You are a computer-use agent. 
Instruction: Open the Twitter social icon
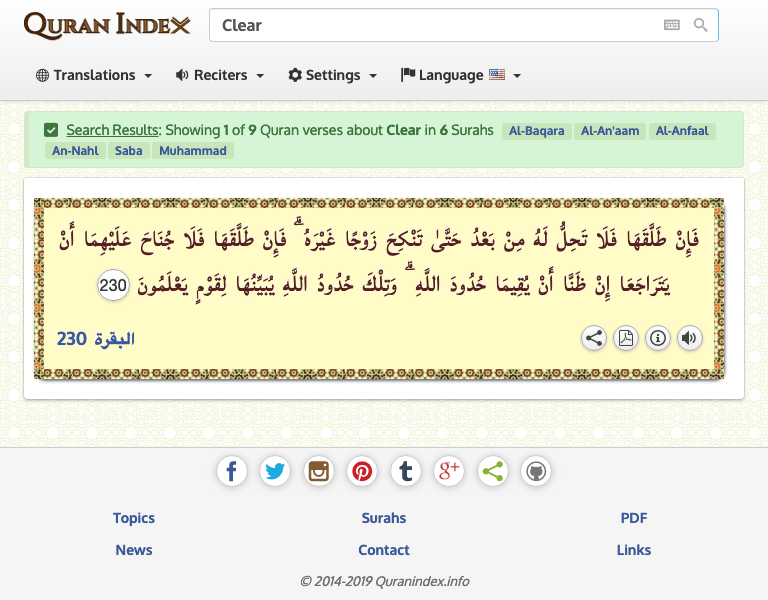[275, 471]
